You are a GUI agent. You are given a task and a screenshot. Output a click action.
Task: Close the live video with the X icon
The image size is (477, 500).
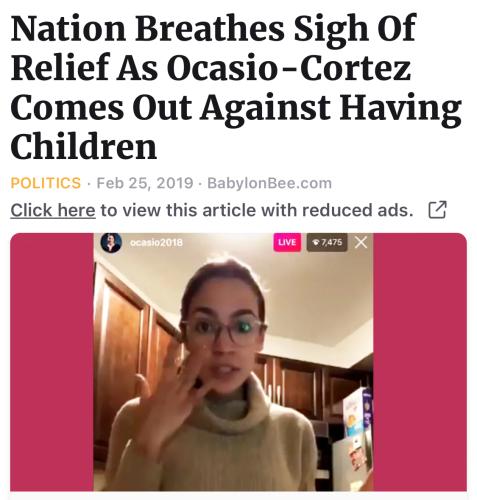click(361, 242)
